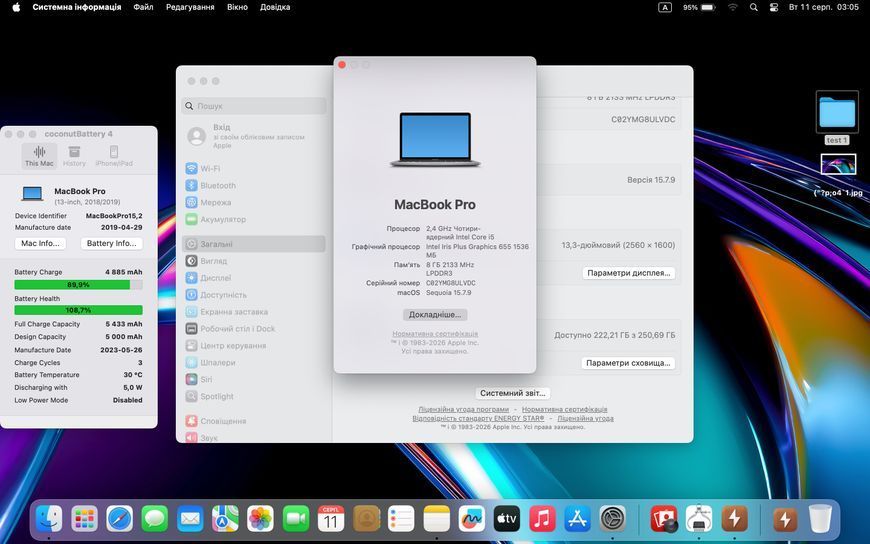Viewport: 870px width, 544px height.
Task: Open the Messages app in the Dock
Action: [155, 520]
